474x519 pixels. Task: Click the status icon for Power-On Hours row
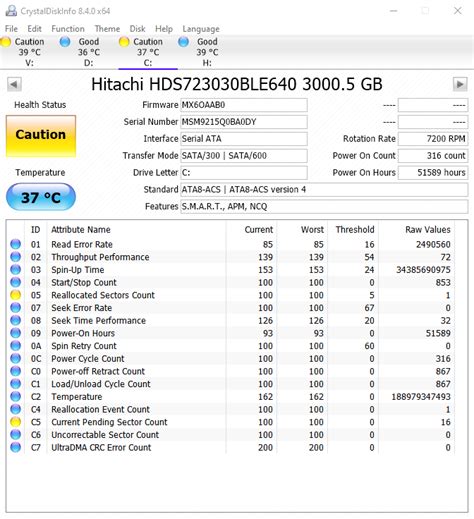[15, 333]
